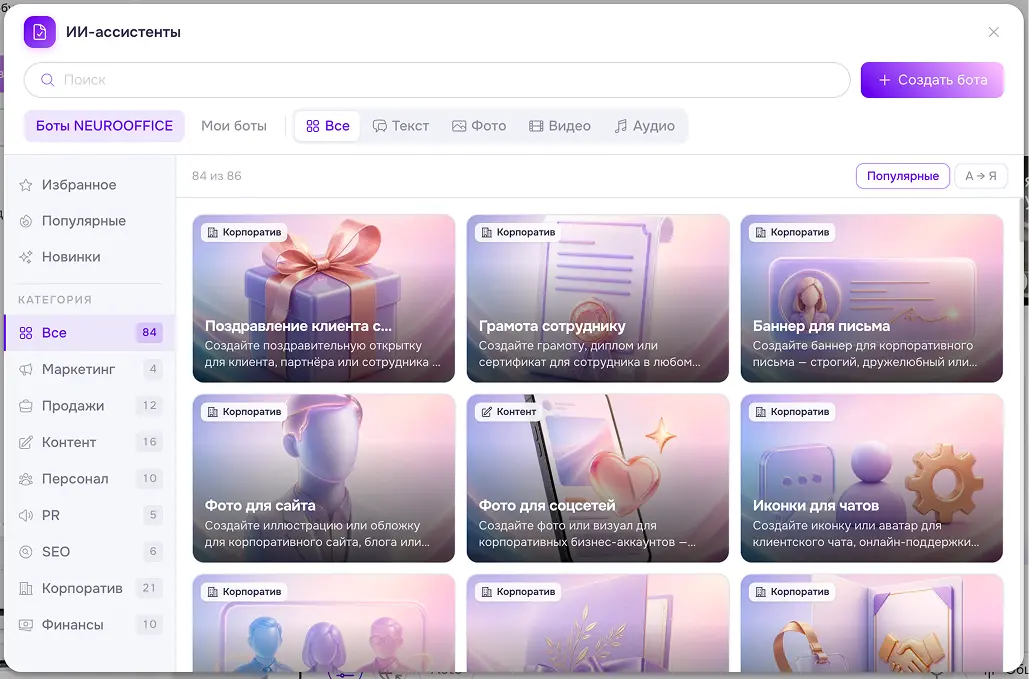Switch sorting to А → Я
This screenshot has width=1029, height=679.
[x=980, y=176]
